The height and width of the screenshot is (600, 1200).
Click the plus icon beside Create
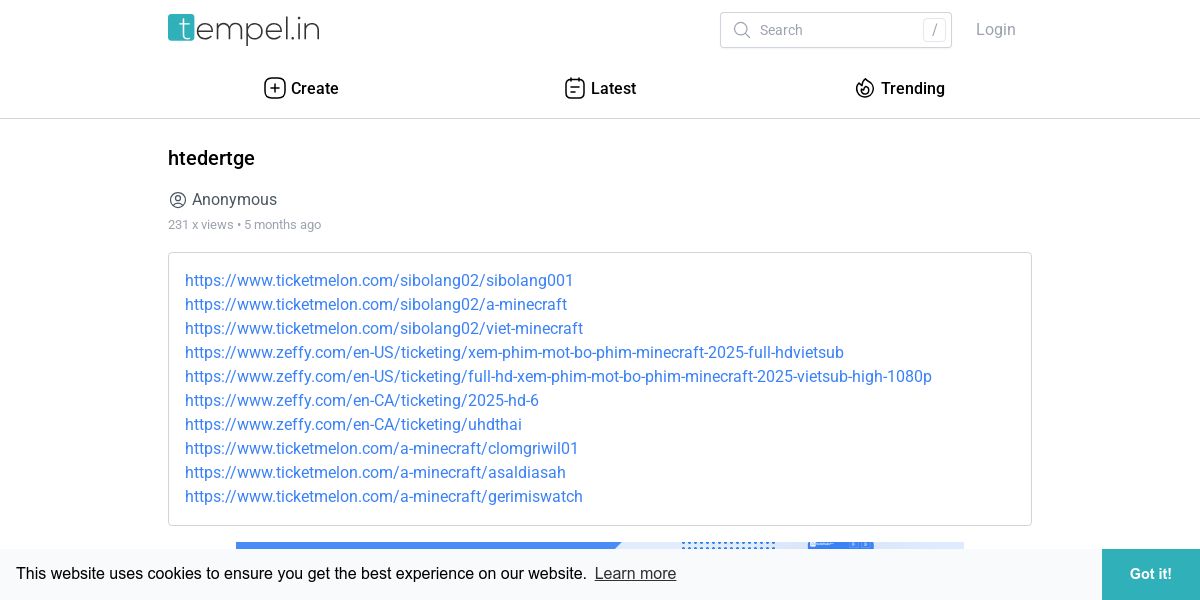275,88
